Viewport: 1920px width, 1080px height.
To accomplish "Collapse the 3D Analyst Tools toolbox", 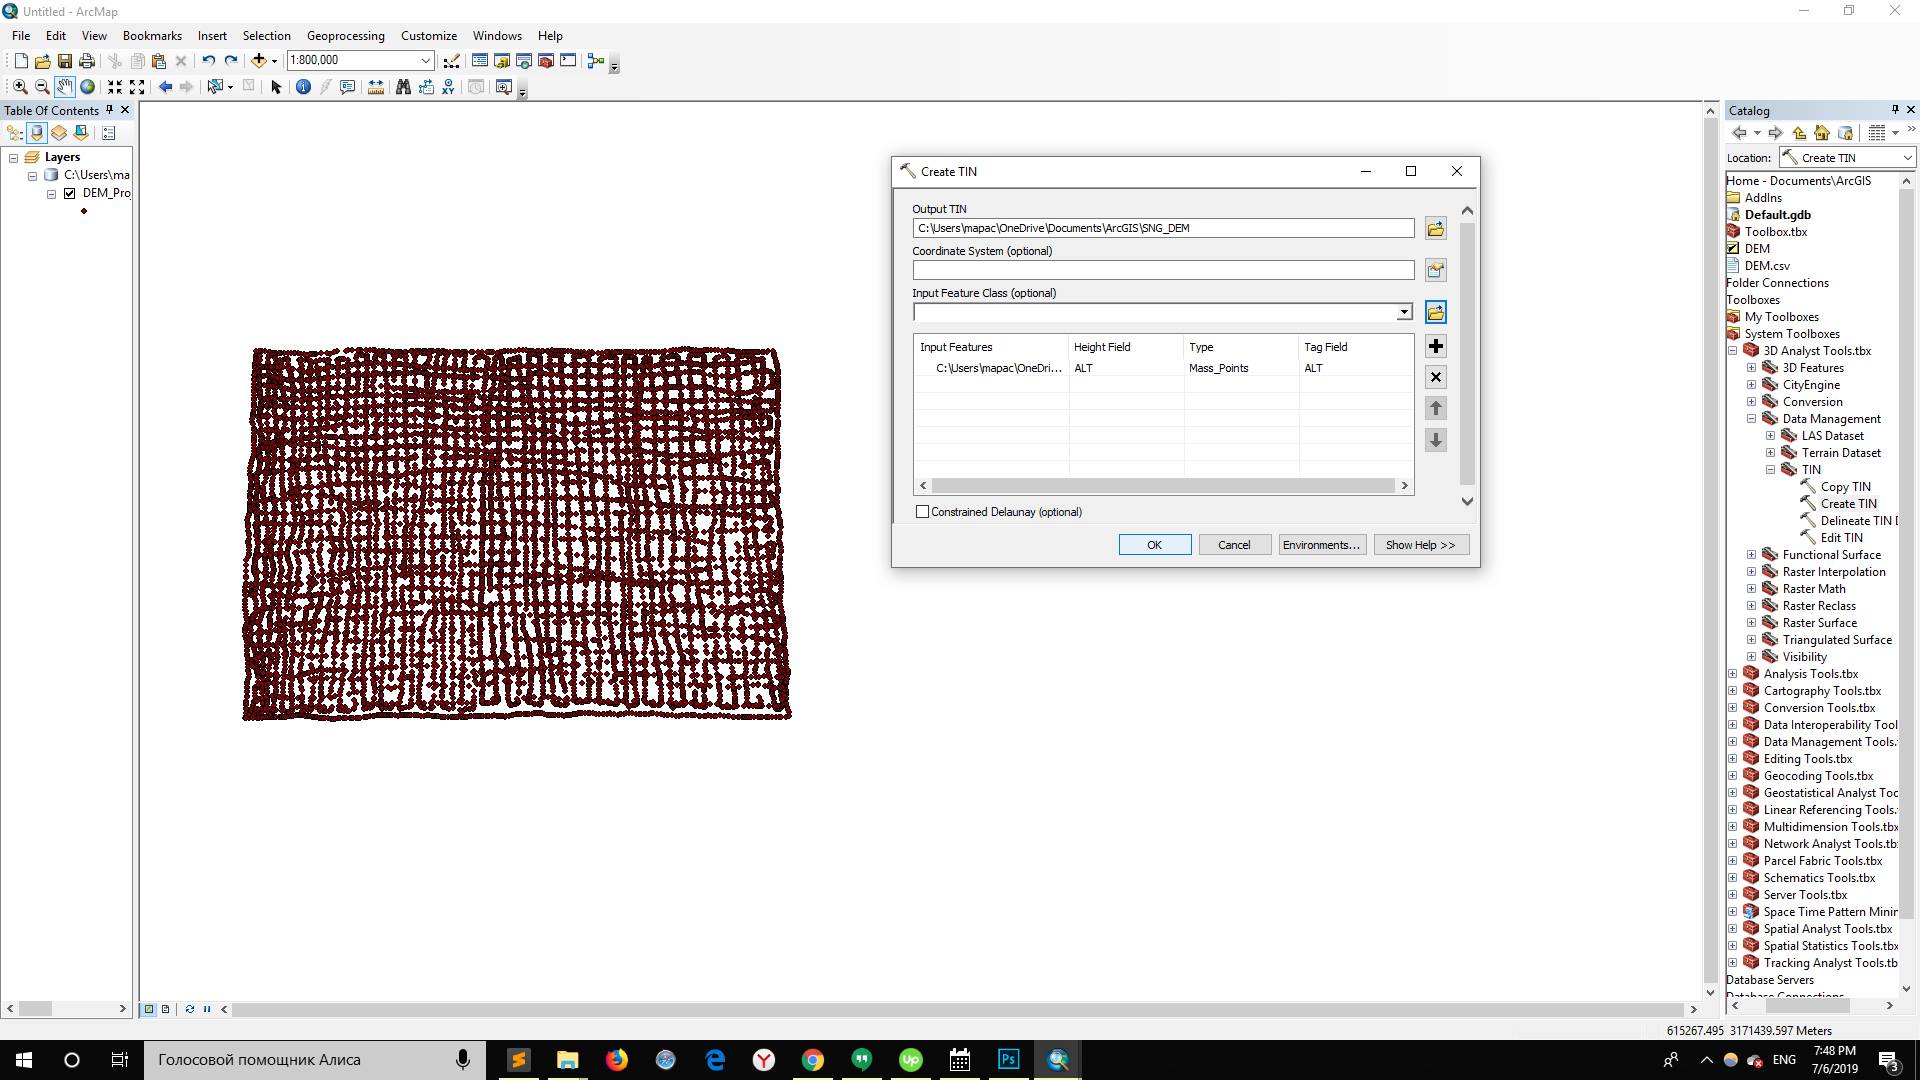I will coord(1732,350).
